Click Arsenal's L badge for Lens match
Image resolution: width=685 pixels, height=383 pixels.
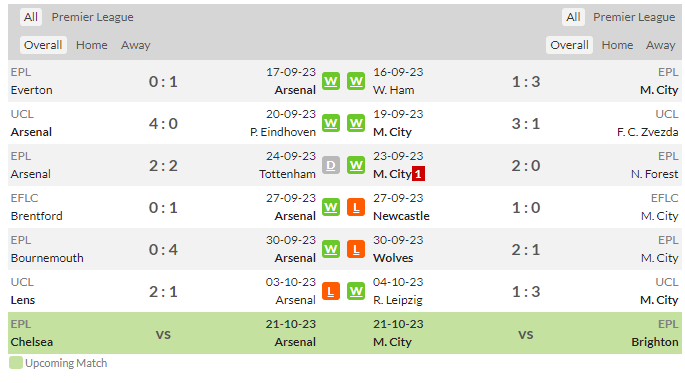click(x=331, y=291)
